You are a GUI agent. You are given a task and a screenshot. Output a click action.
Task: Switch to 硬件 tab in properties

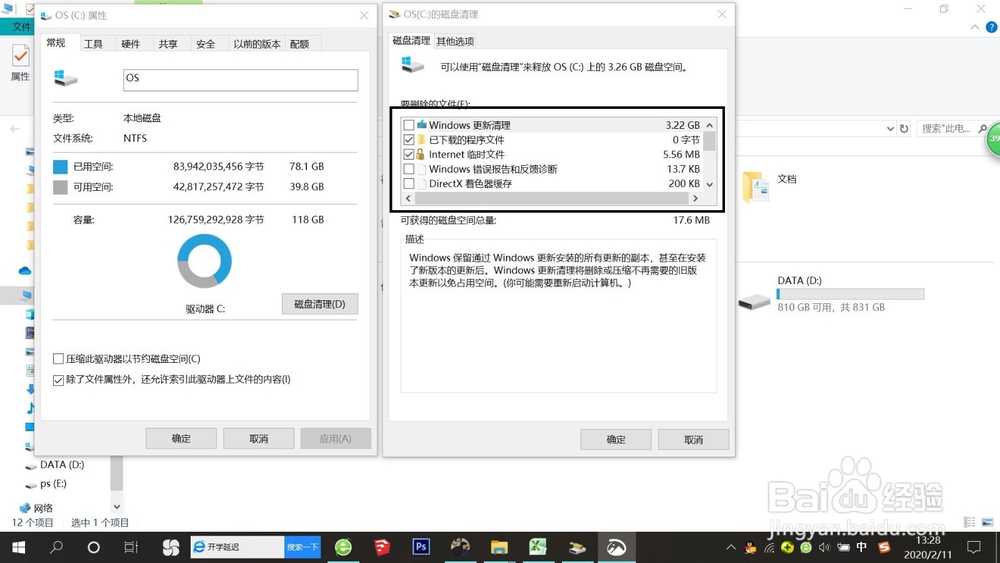(130, 44)
